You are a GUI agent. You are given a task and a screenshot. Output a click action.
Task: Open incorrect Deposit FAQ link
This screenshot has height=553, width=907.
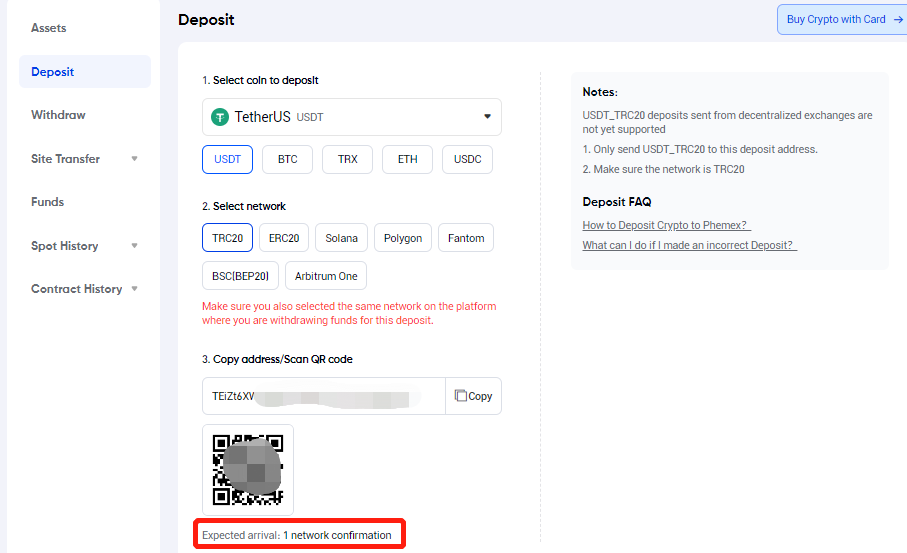690,245
